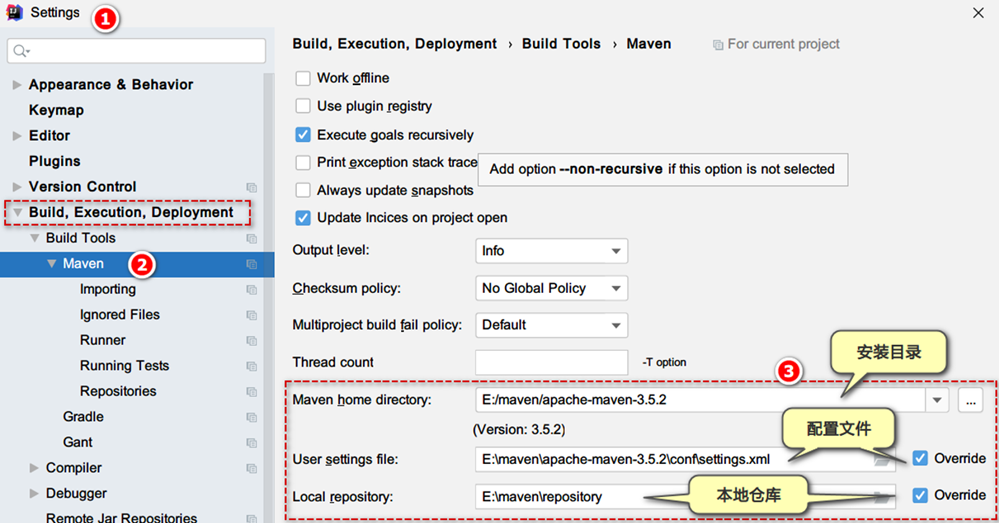Toggle Override for User settings file
The image size is (999, 523).
[x=920, y=459]
